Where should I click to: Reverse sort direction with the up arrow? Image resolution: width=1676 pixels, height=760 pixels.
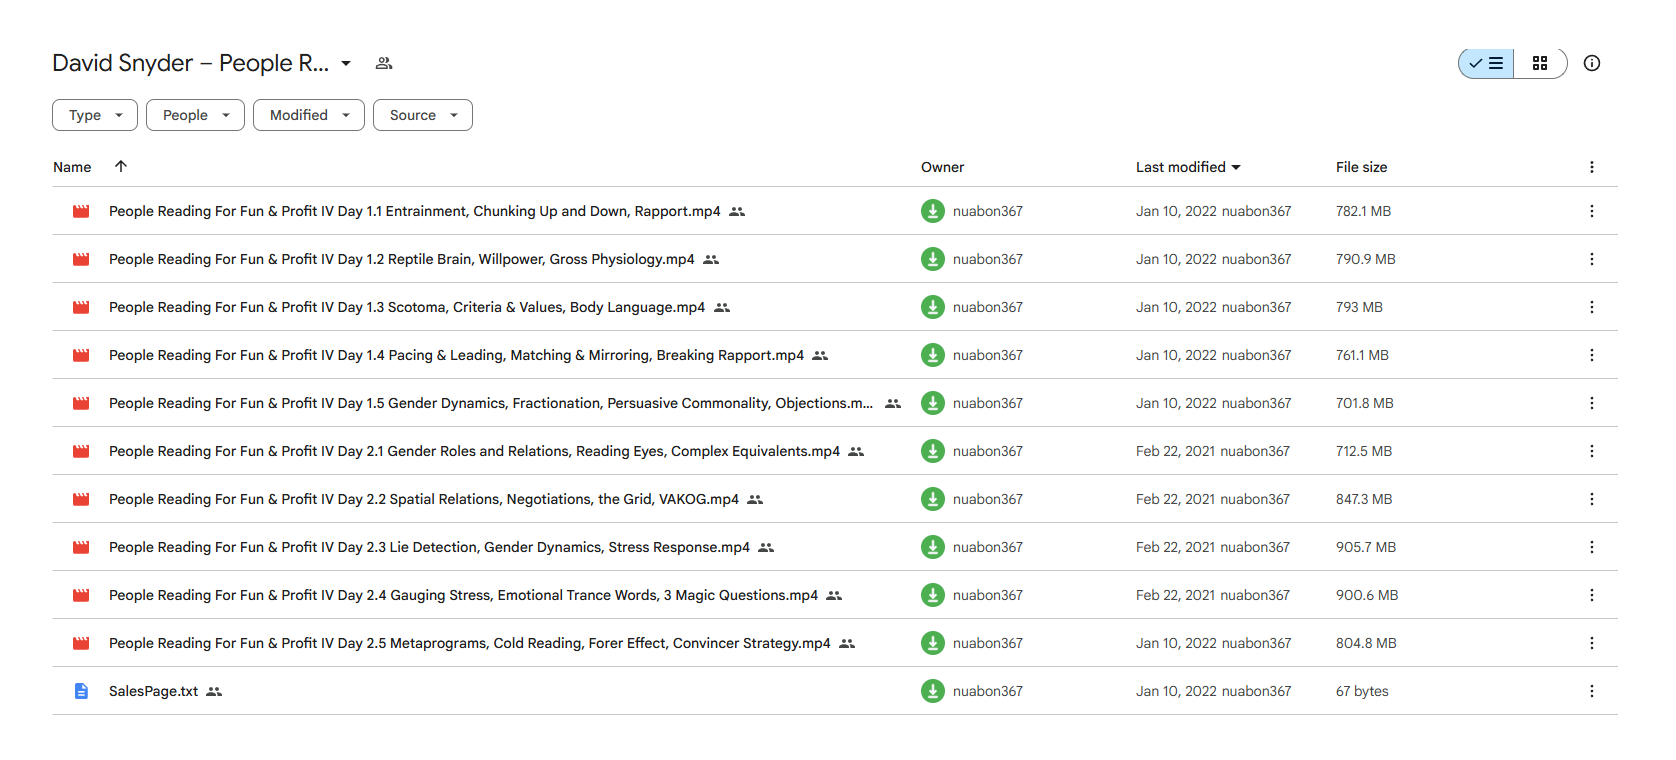[121, 166]
